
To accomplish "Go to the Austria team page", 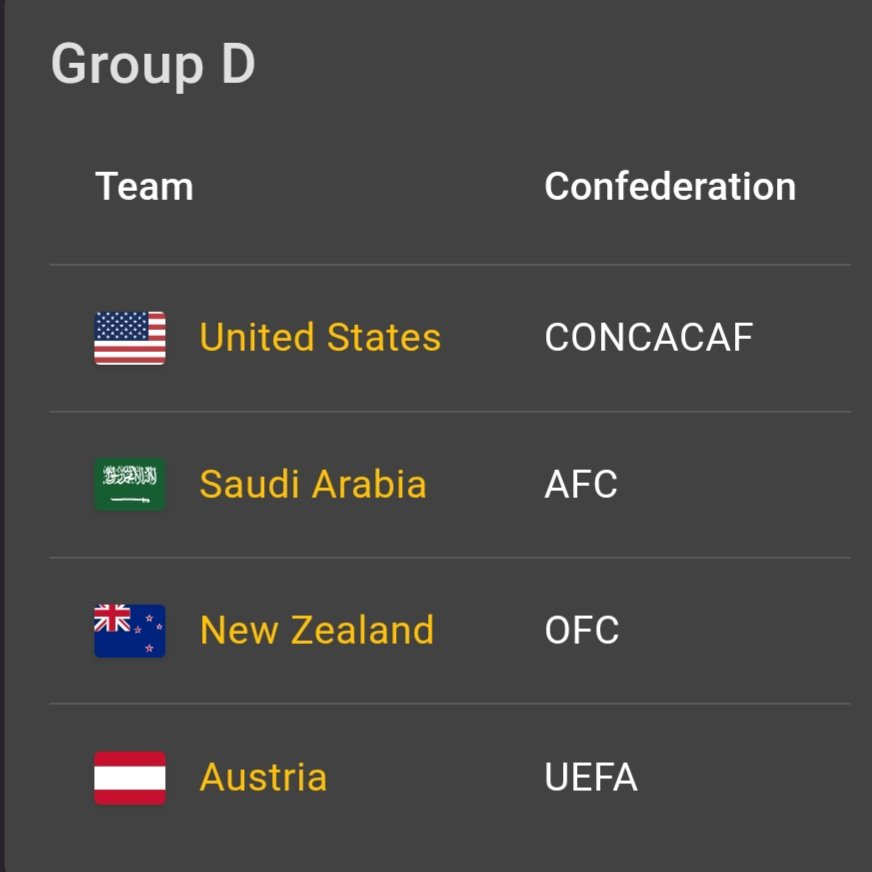I will click(x=263, y=778).
